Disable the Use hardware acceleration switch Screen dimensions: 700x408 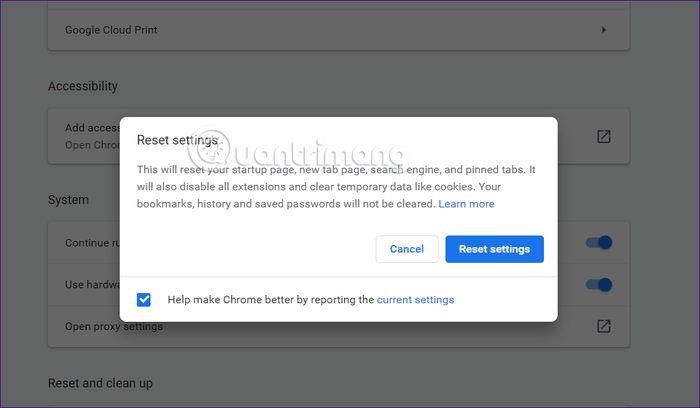pyautogui.click(x=599, y=285)
